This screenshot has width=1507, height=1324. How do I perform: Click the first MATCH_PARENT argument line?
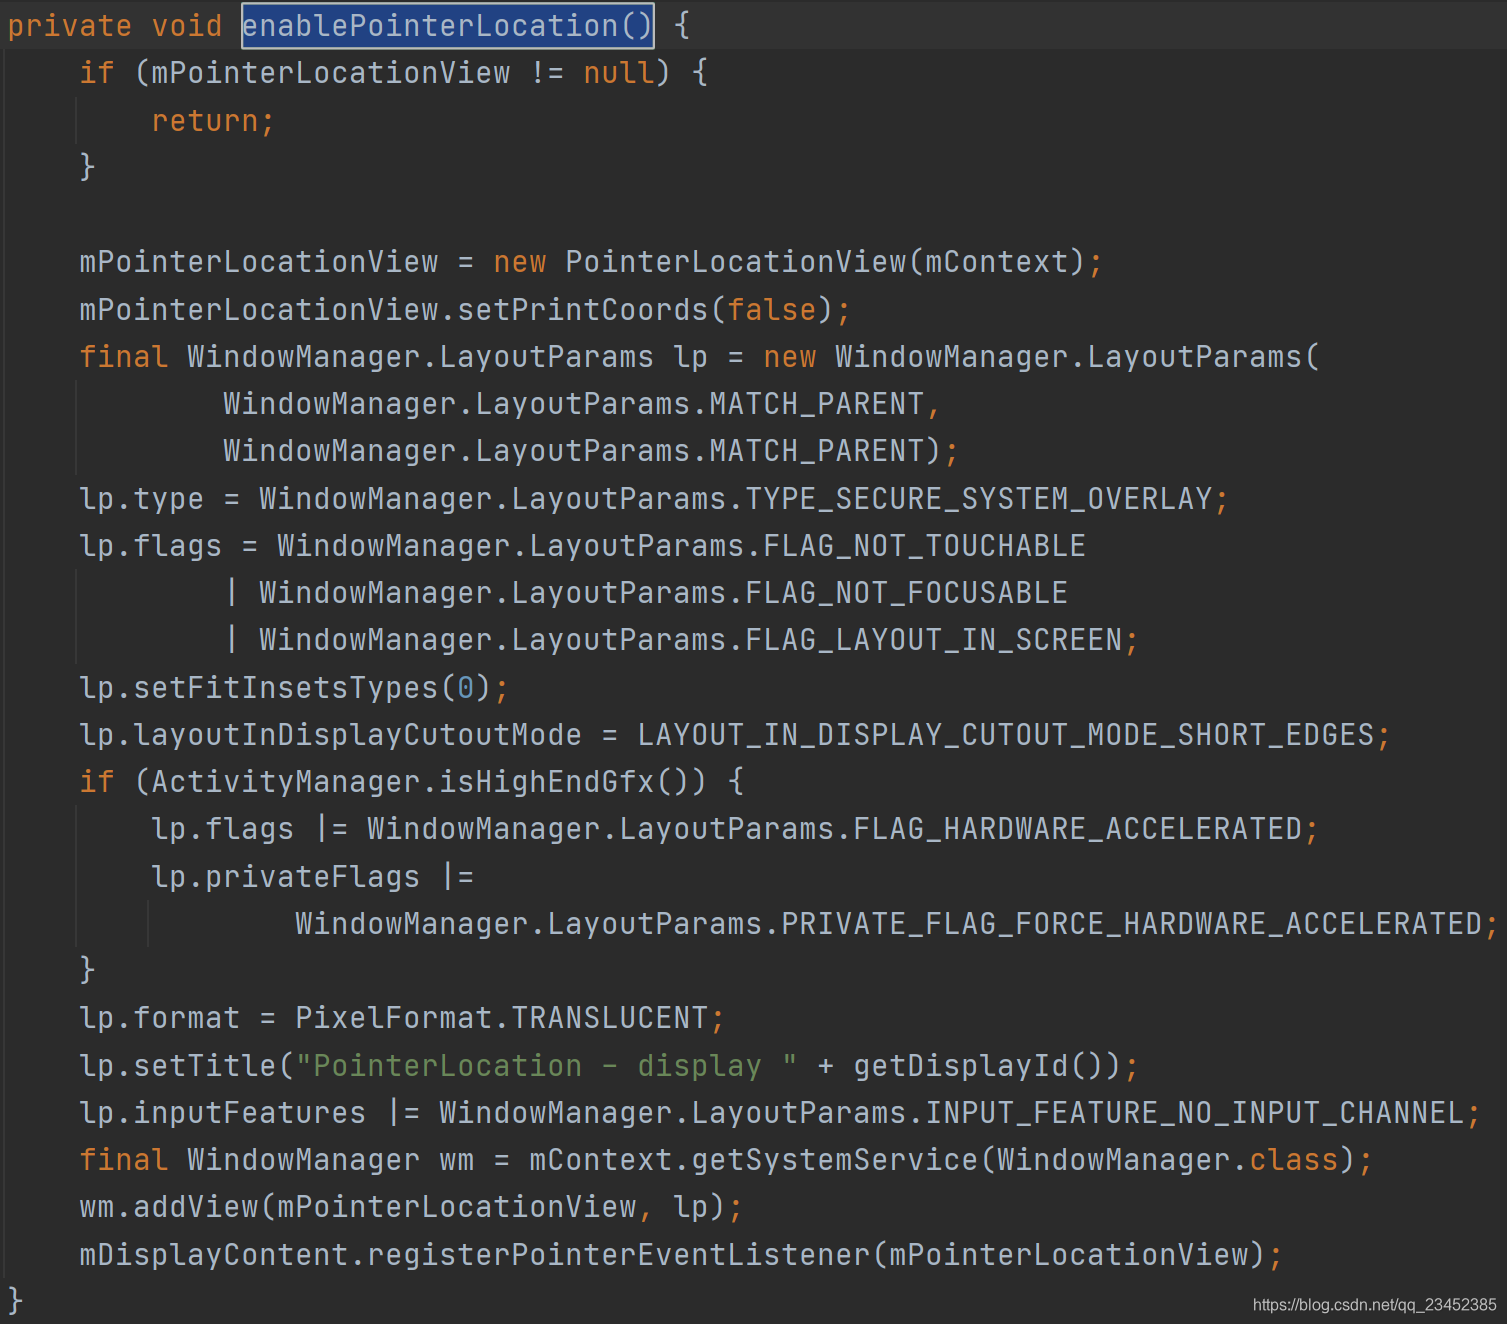[x=581, y=404]
